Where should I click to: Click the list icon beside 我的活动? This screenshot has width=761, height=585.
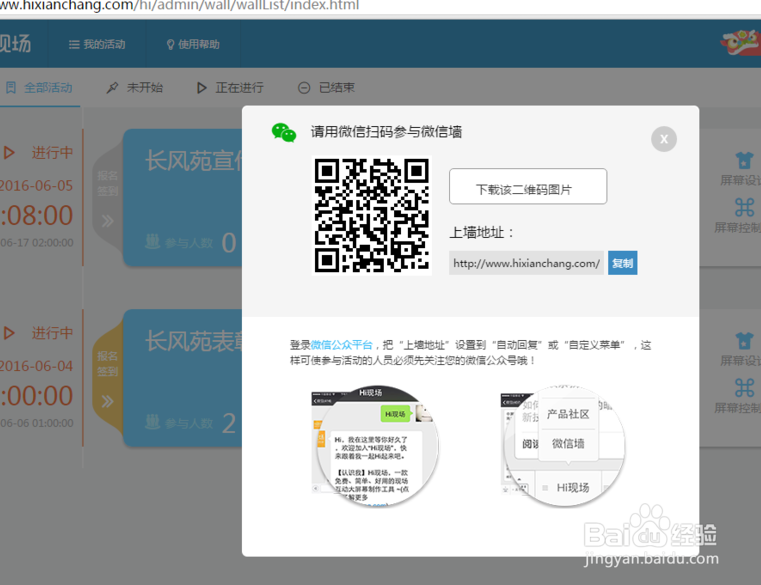74,45
